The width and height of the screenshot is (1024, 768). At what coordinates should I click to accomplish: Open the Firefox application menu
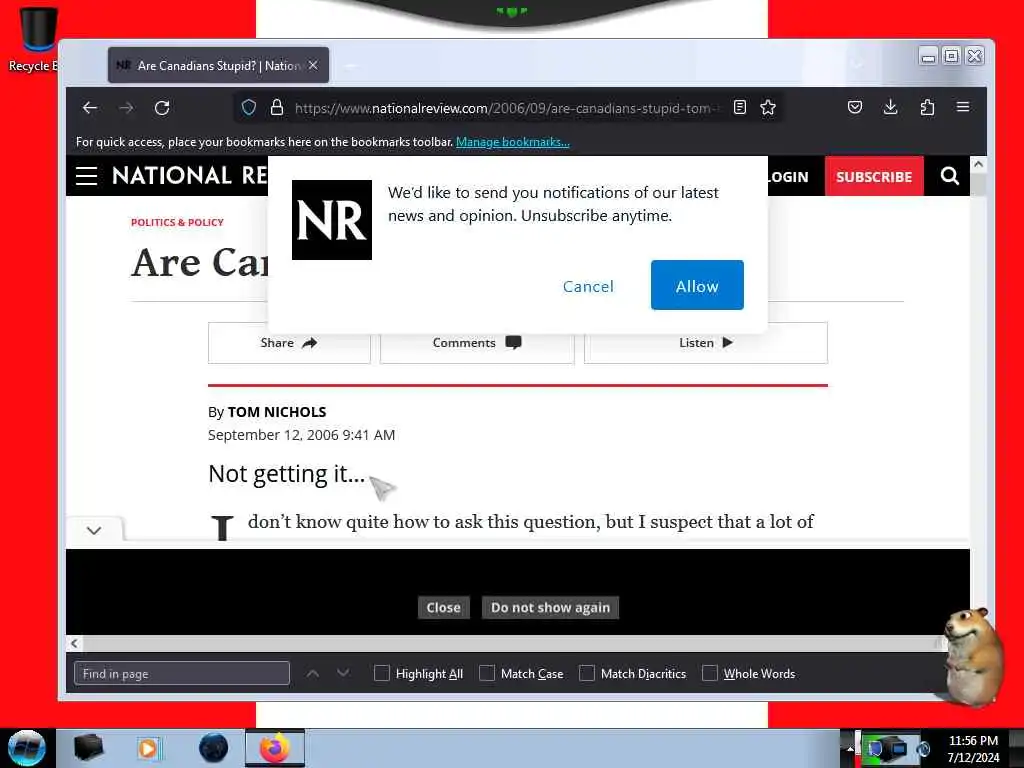point(963,107)
